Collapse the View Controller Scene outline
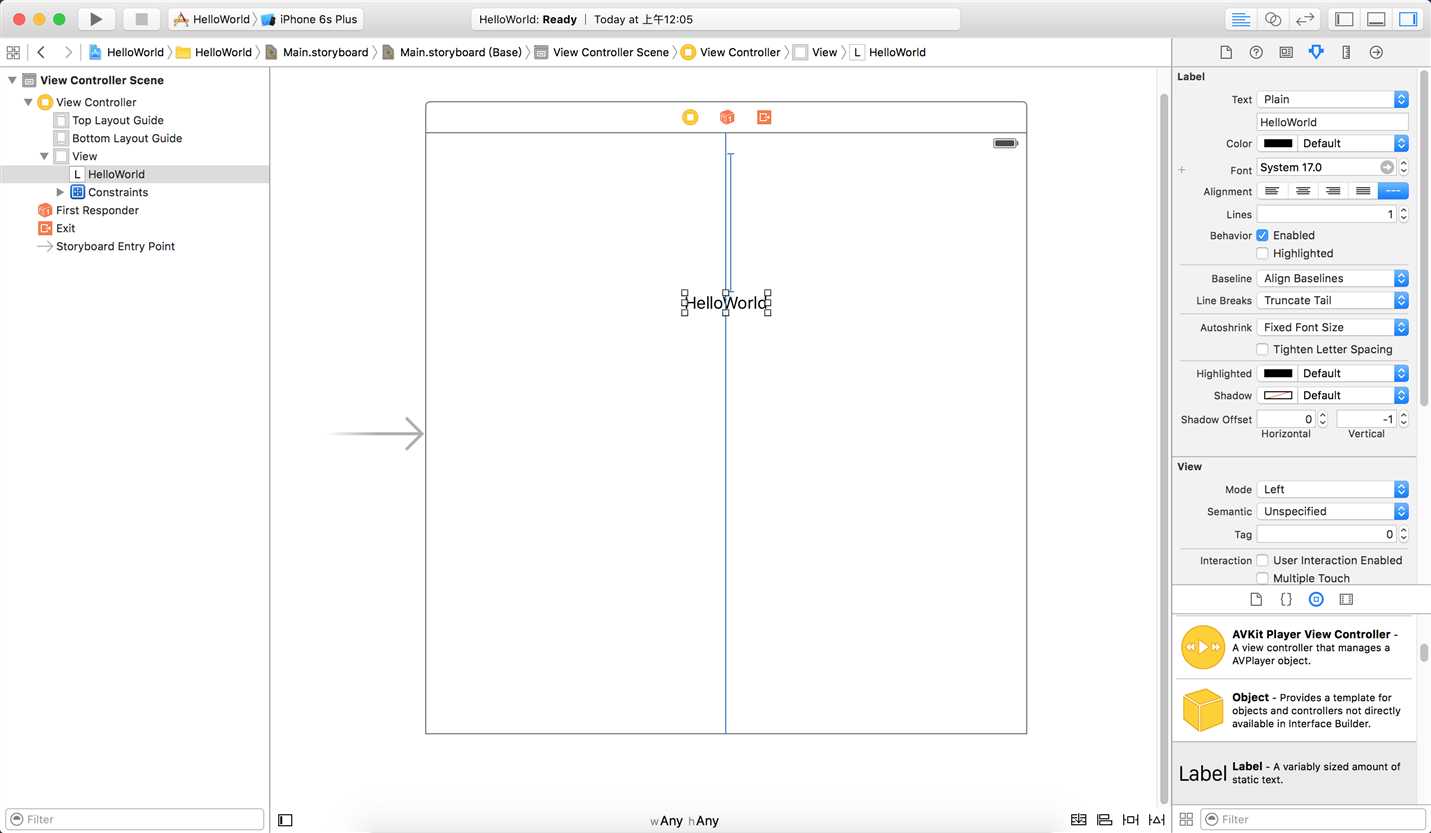The width and height of the screenshot is (1431, 833). [12, 80]
